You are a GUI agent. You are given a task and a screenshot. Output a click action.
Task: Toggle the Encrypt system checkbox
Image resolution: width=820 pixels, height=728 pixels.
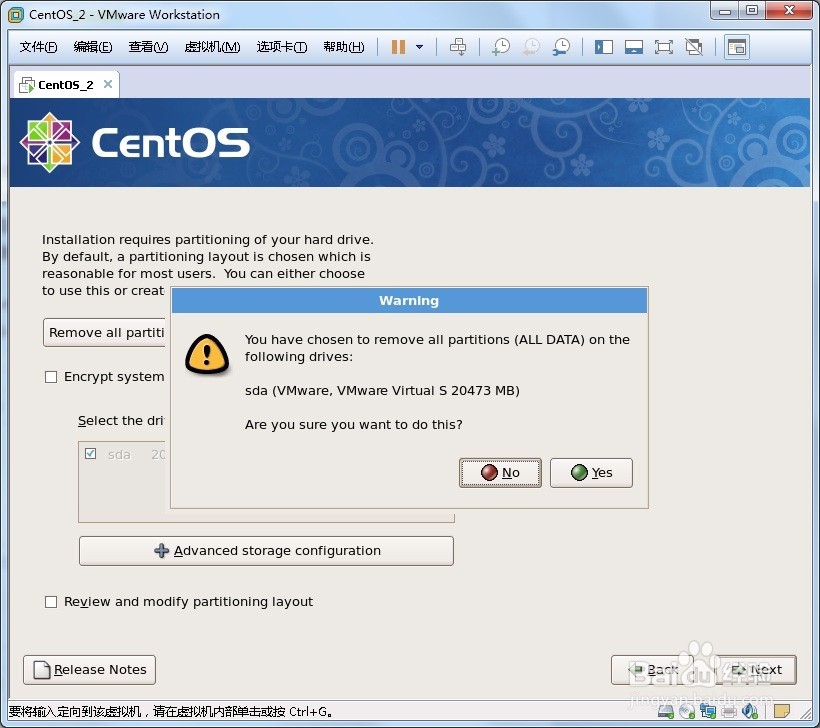51,377
